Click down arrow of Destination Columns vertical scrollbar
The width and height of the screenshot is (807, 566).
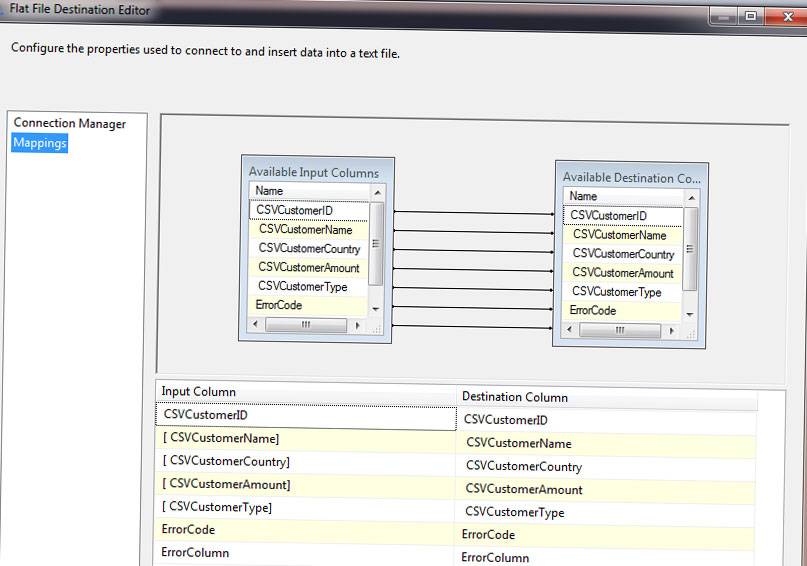pyautogui.click(x=690, y=314)
